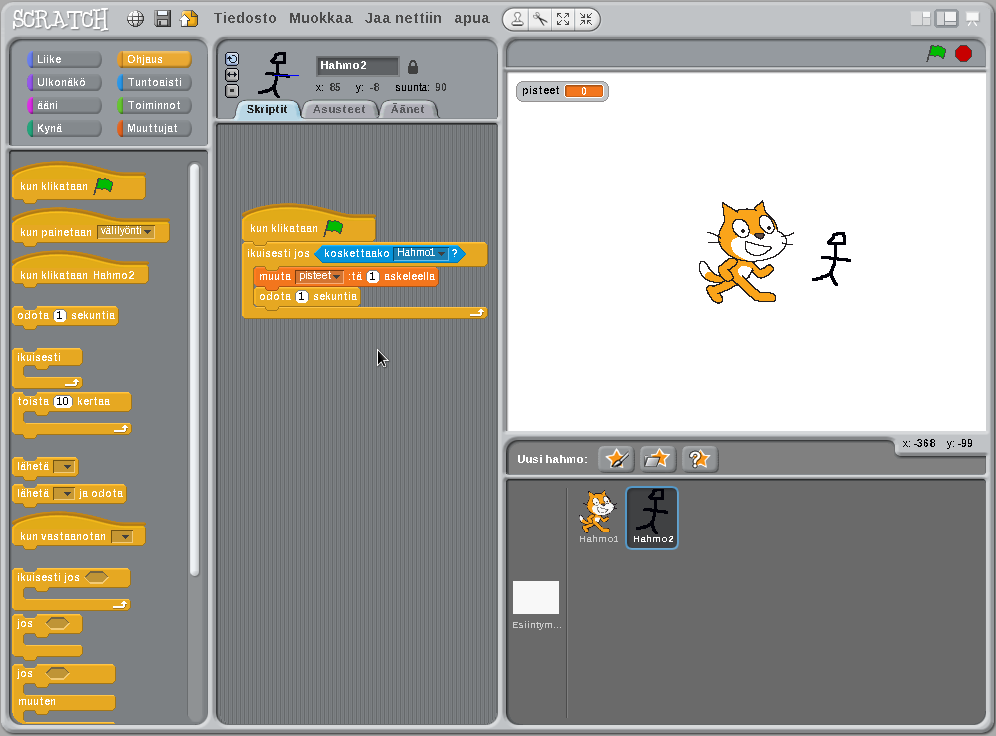This screenshot has height=736, width=996.
Task: Open the Liike block category
Action: click(64, 59)
